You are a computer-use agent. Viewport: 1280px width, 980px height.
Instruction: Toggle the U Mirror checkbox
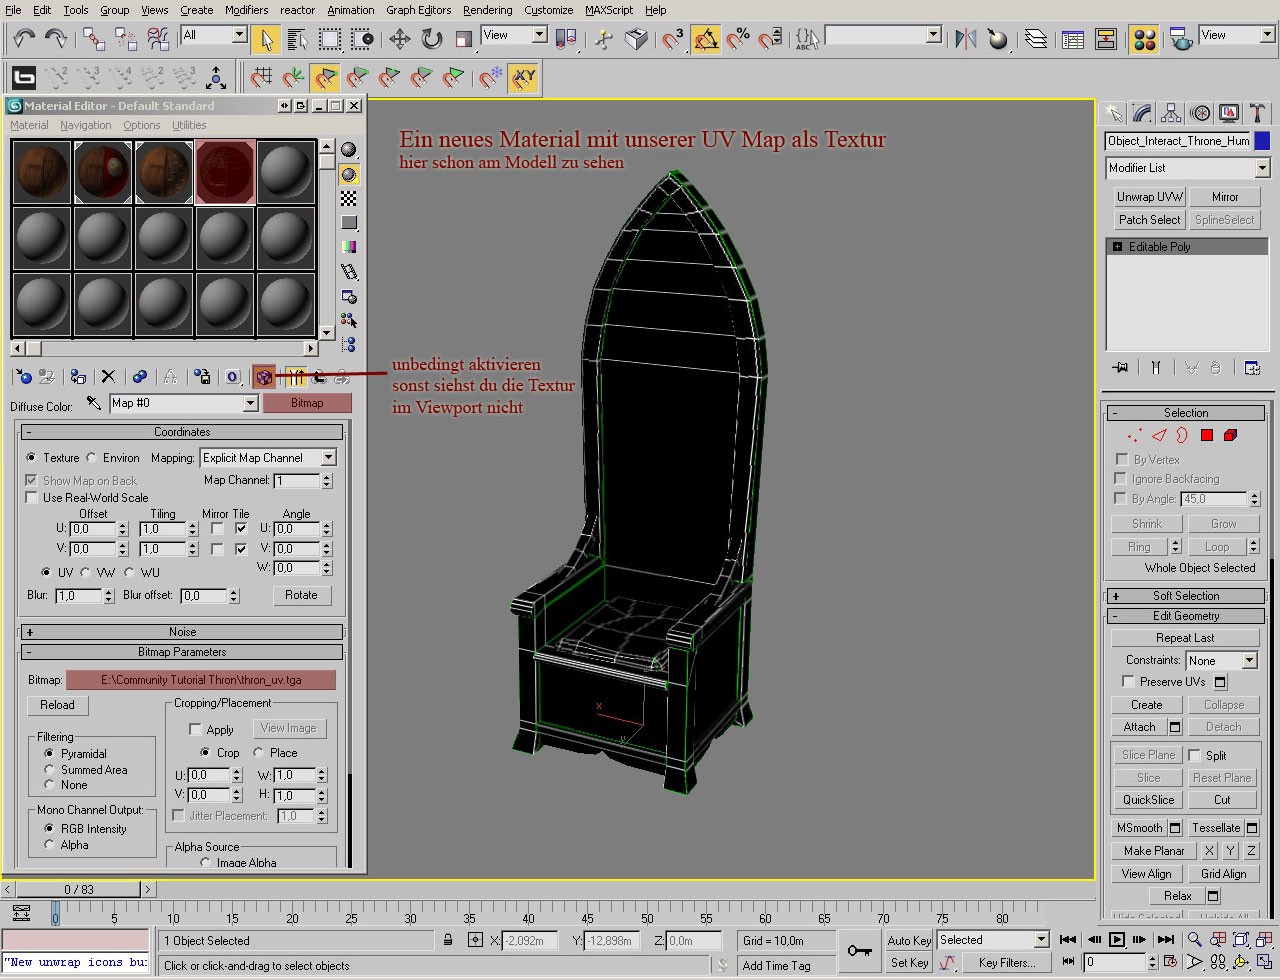click(x=217, y=528)
